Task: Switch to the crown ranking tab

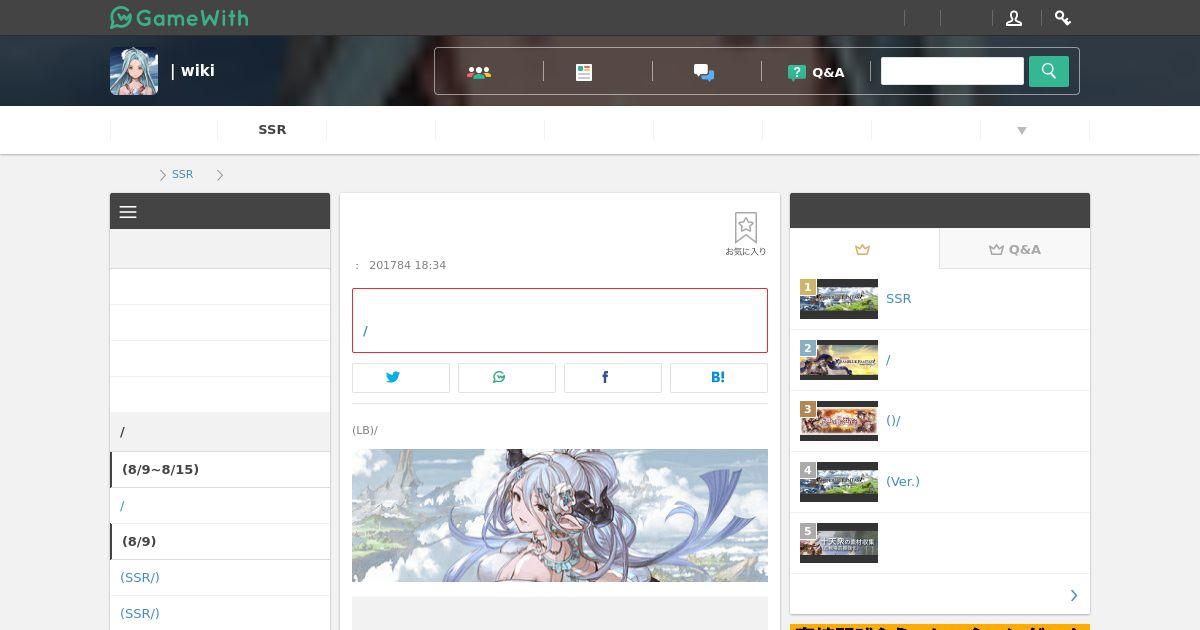Action: pos(864,249)
